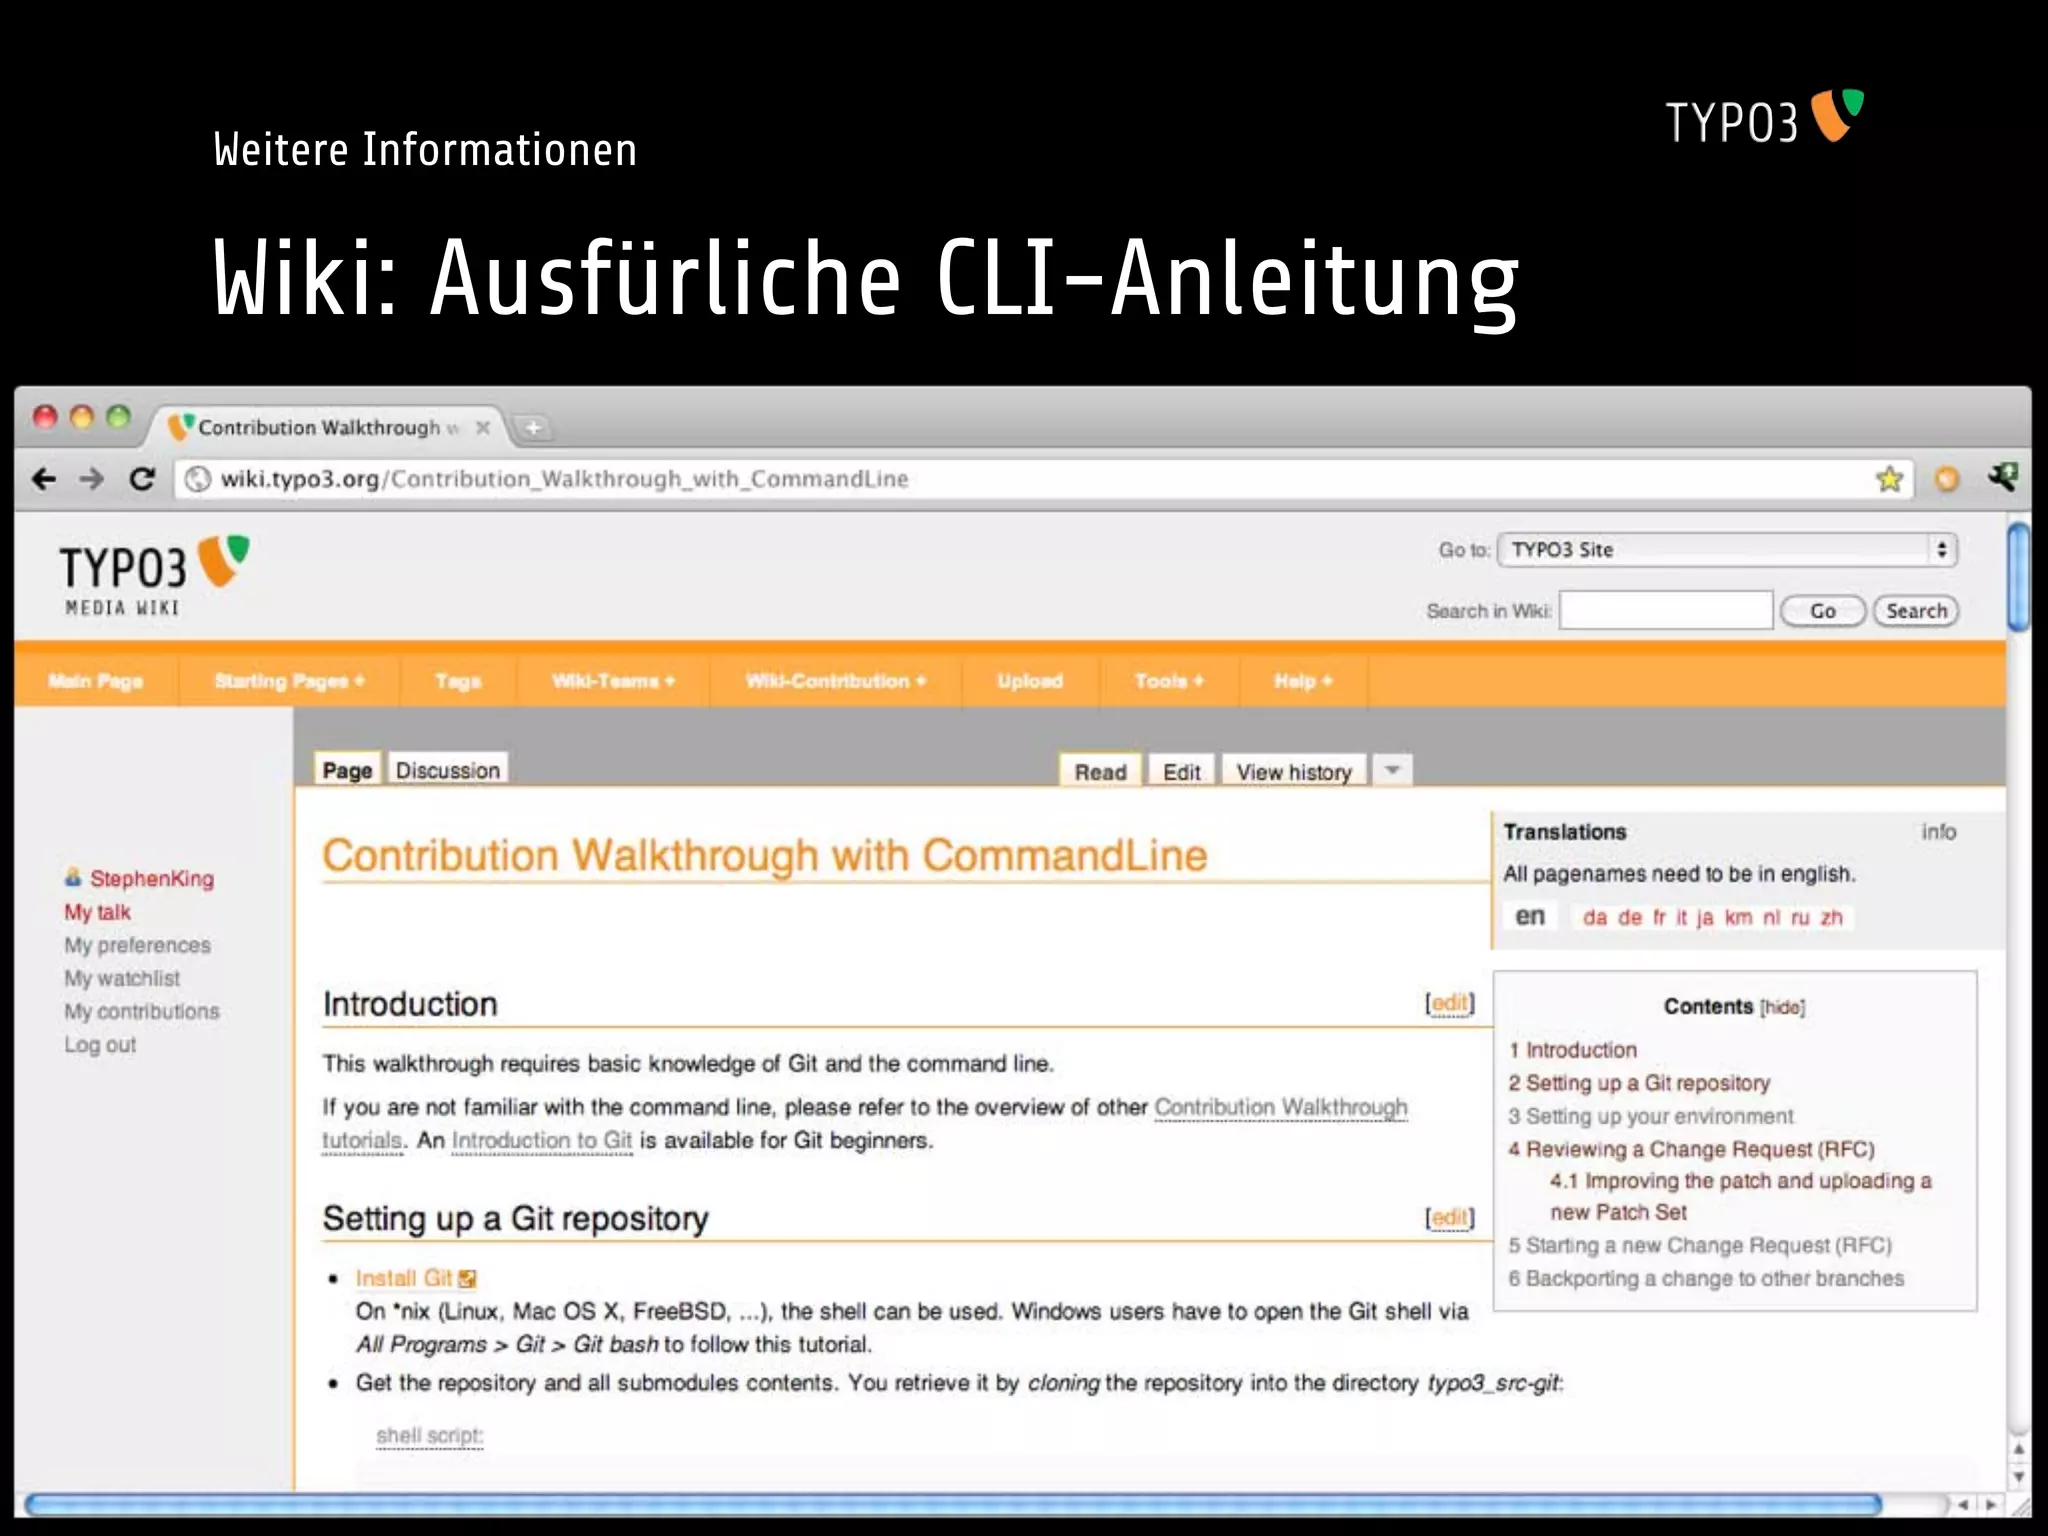2048x1536 pixels.
Task: Edit the Introduction section
Action: (x=1450, y=1003)
